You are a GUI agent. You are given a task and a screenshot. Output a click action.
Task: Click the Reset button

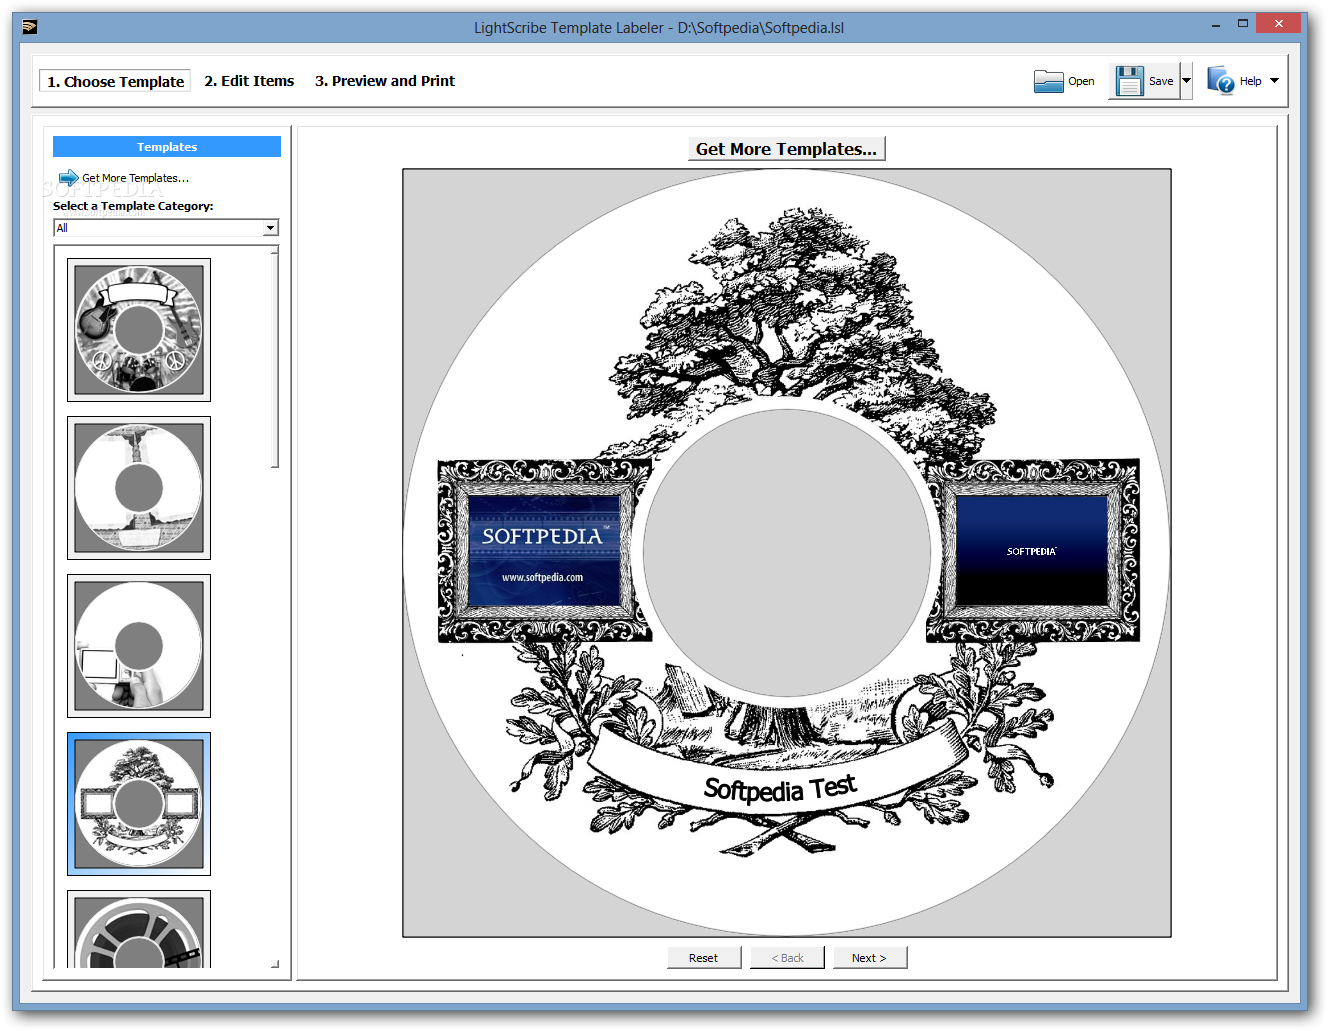[x=704, y=958]
